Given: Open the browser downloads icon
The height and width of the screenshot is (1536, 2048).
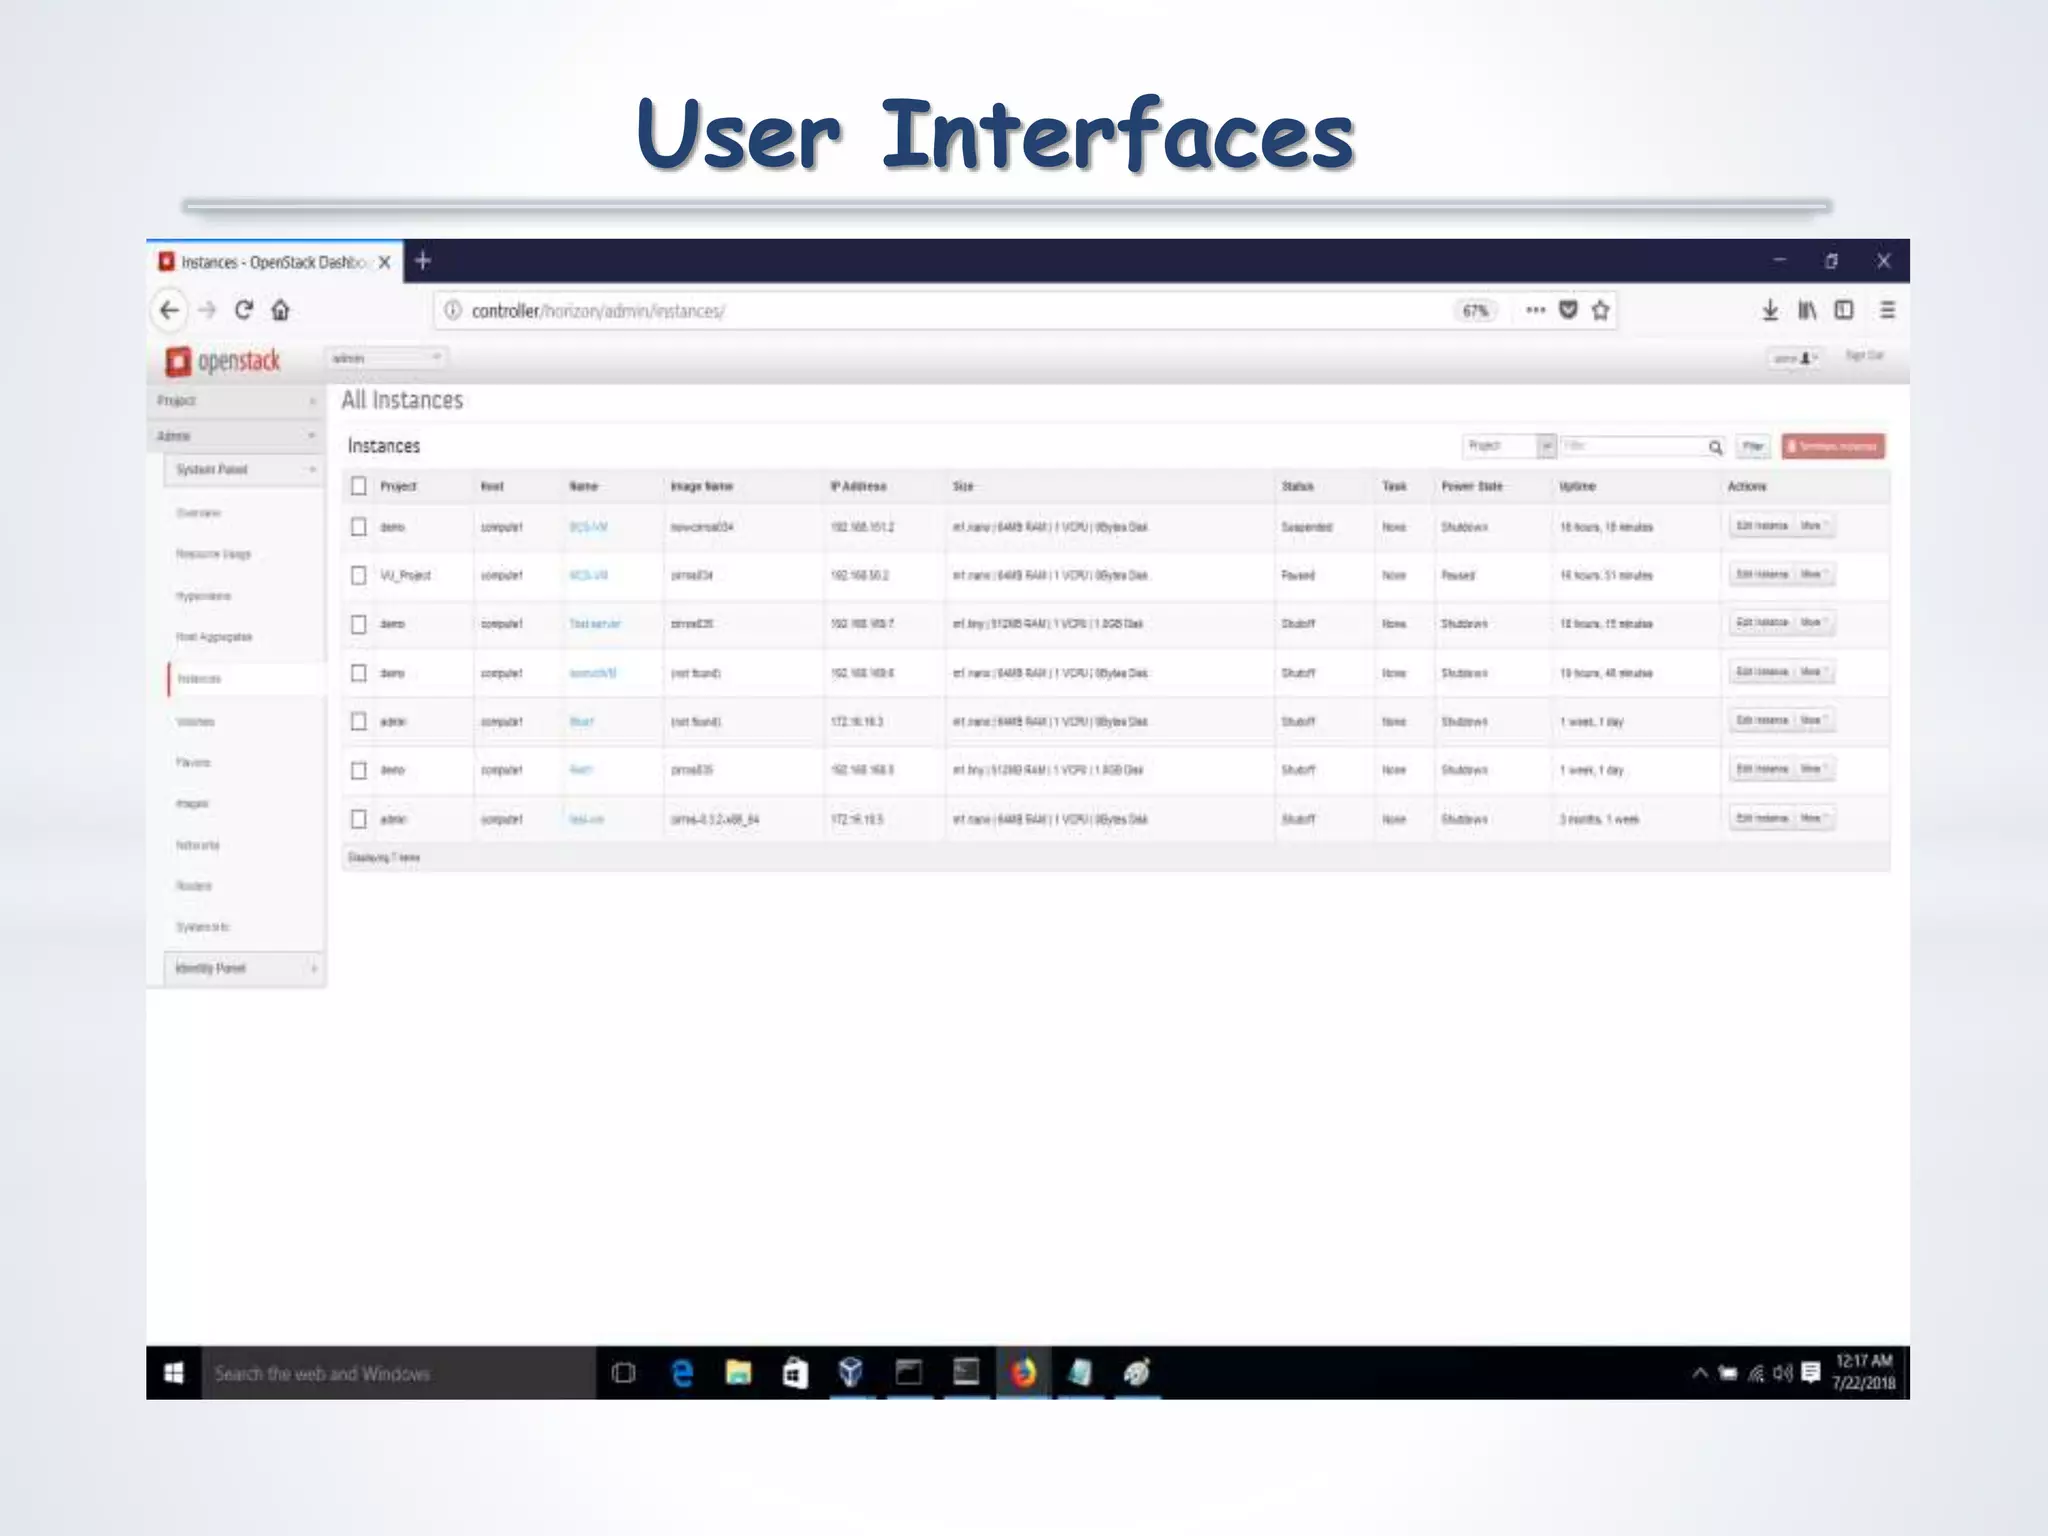Looking at the screenshot, I should pos(1770,310).
